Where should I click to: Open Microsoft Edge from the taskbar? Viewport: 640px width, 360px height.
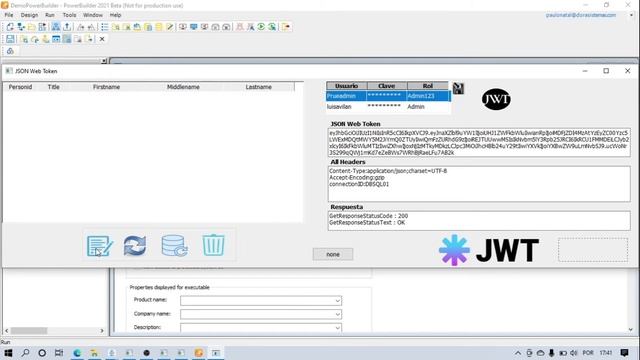[x=77, y=353]
